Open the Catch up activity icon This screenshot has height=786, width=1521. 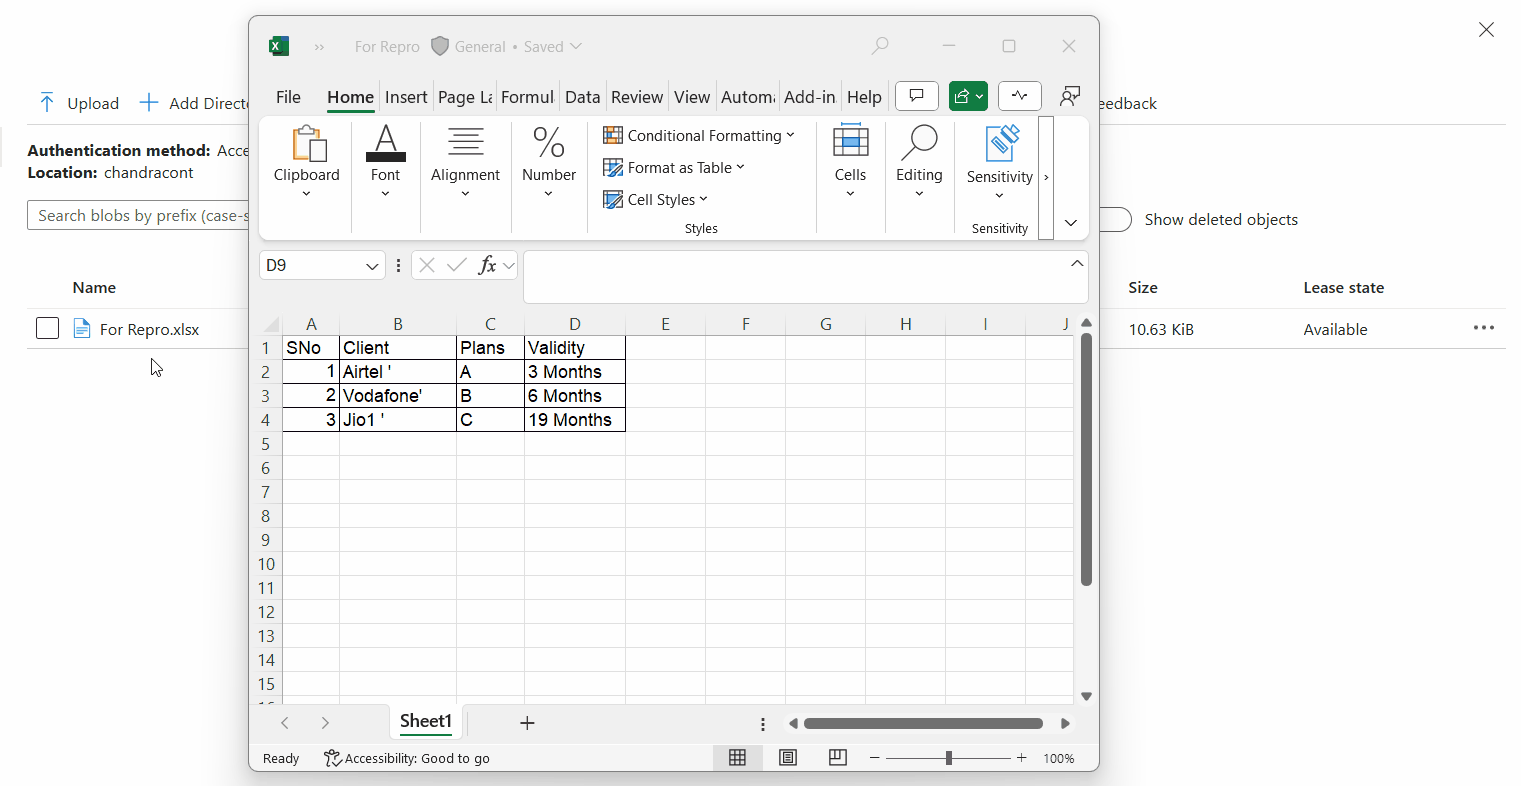[x=1019, y=96]
